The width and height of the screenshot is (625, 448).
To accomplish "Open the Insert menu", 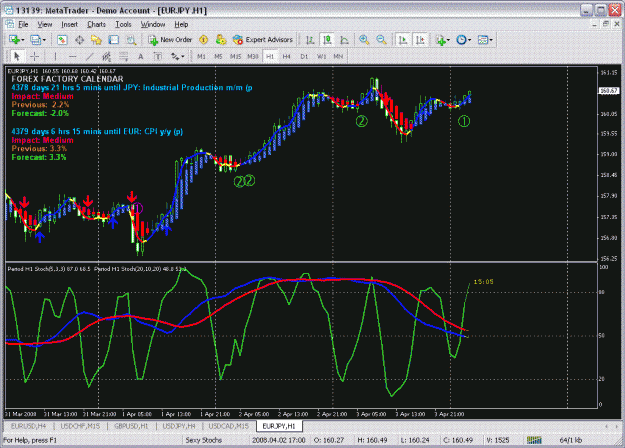I will click(x=69, y=24).
